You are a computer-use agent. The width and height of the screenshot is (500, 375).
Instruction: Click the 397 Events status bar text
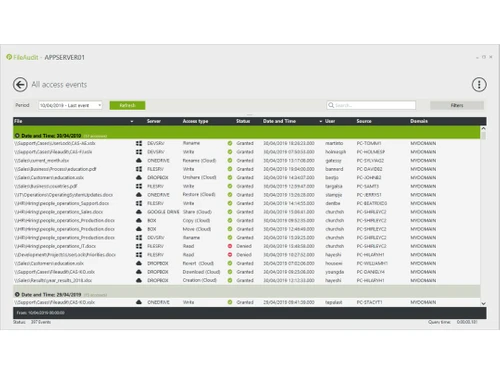(41, 322)
